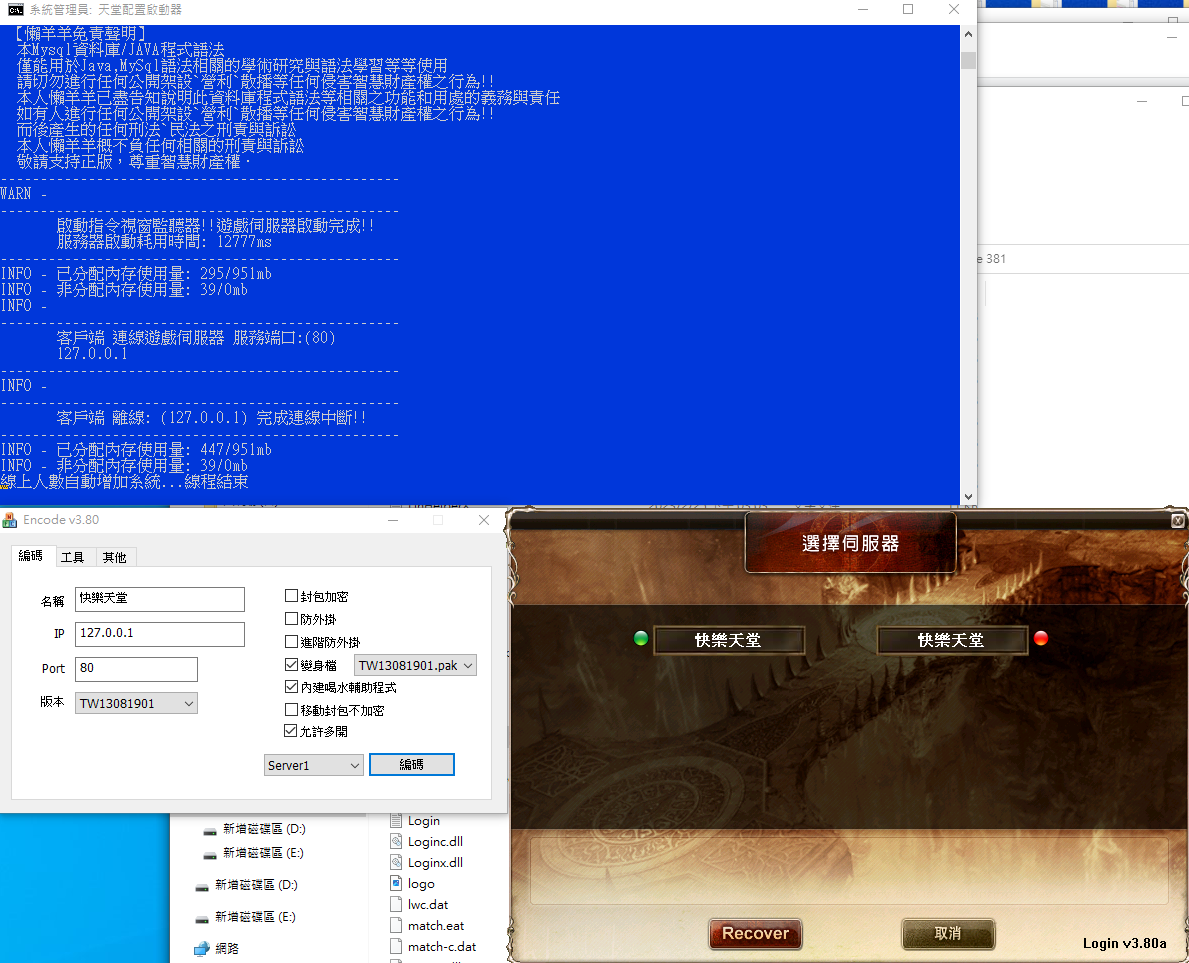Click the 線上人數自動增加系統...線程結束 console line
The width and height of the screenshot is (1189, 963).
(124, 482)
